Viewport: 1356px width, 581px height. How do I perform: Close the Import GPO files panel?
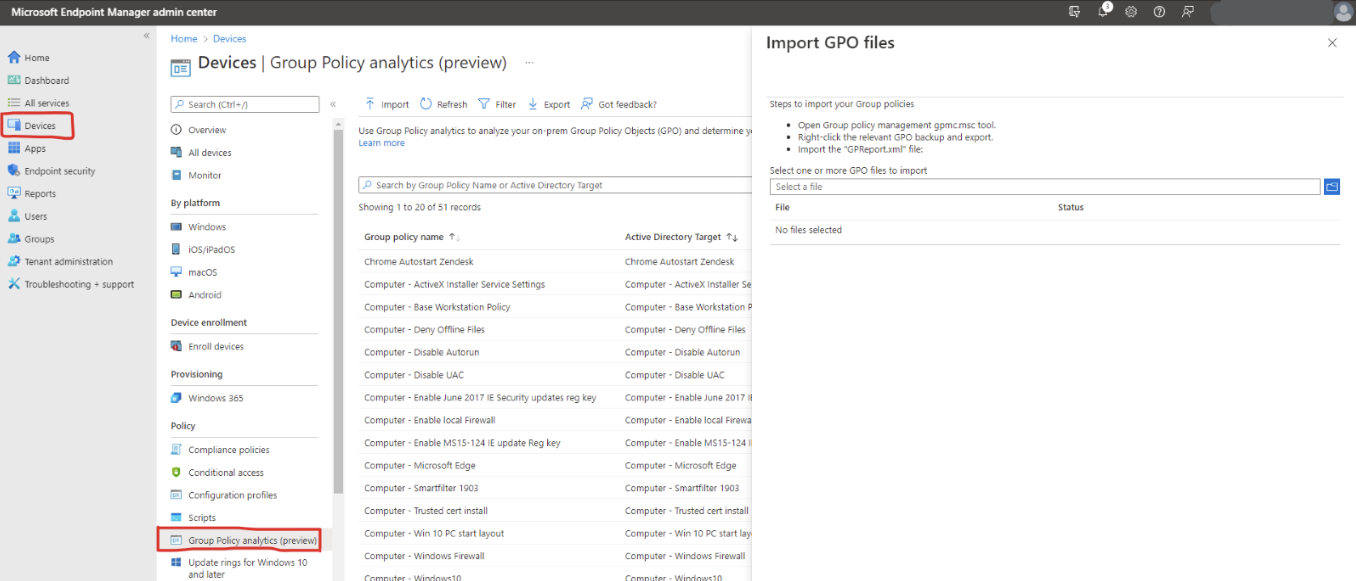[x=1332, y=43]
